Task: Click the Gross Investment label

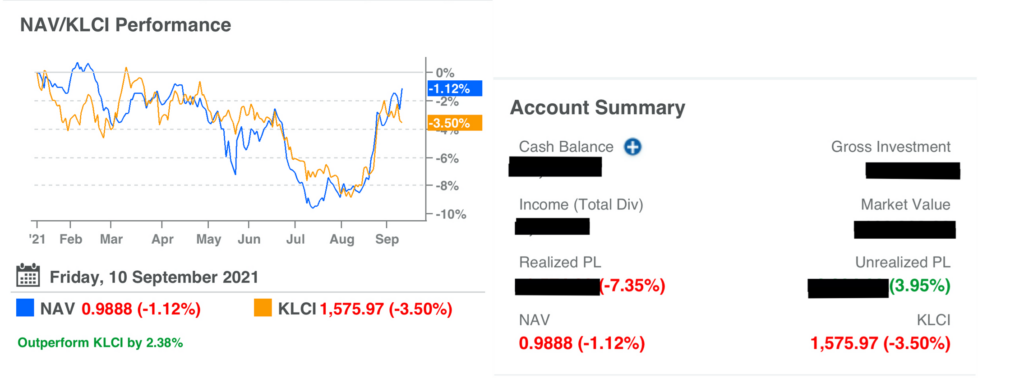Action: [x=891, y=147]
